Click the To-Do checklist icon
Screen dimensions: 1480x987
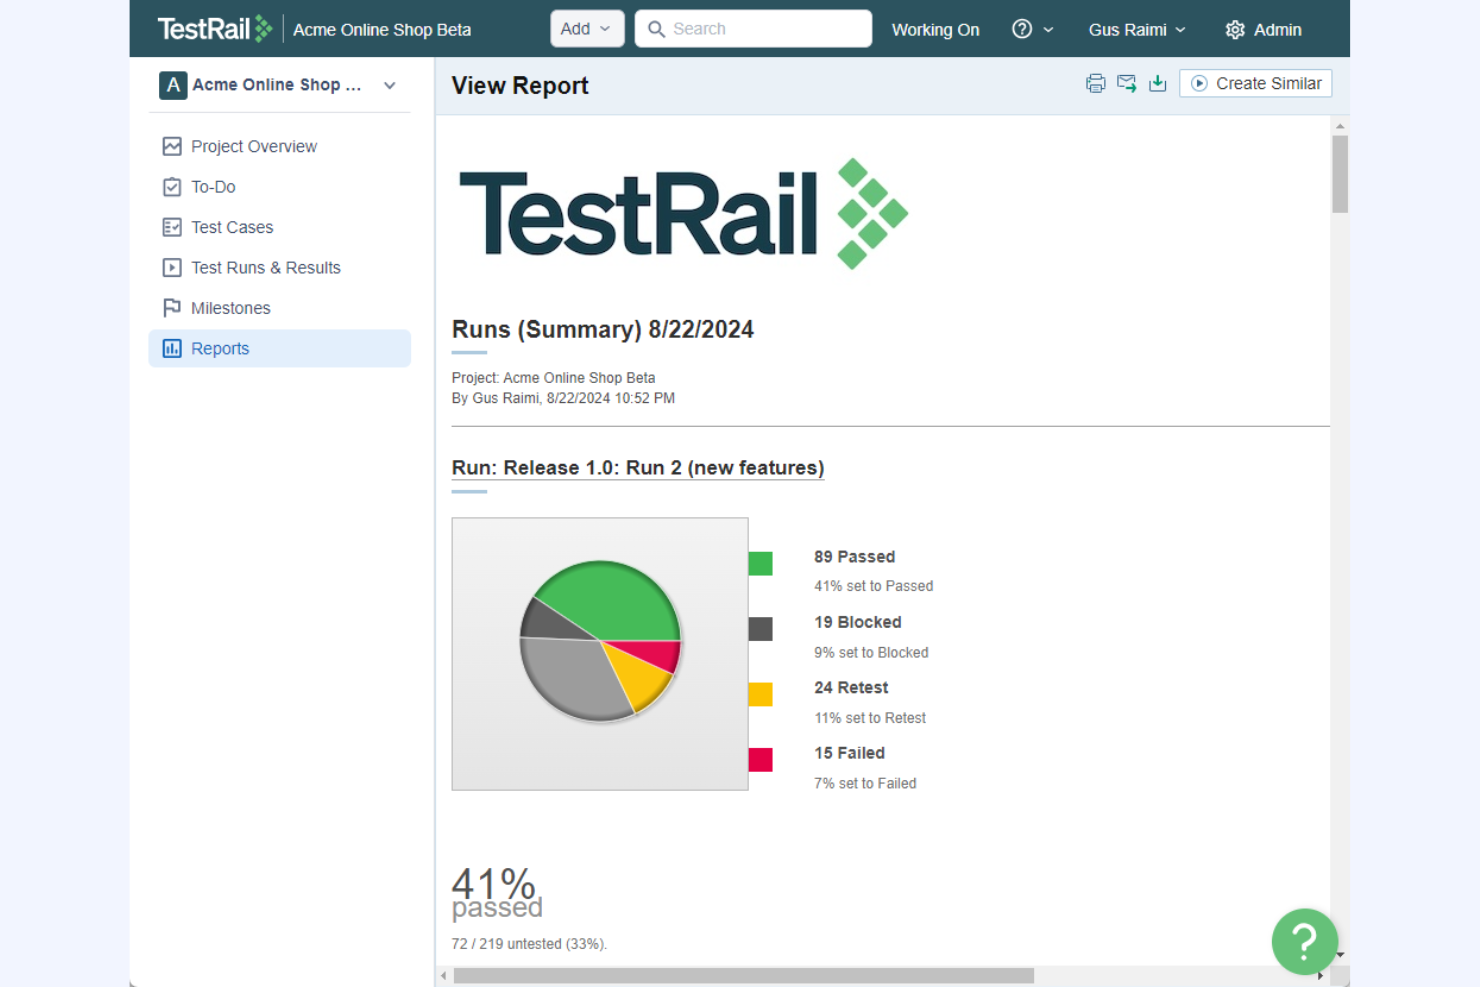[x=171, y=186]
